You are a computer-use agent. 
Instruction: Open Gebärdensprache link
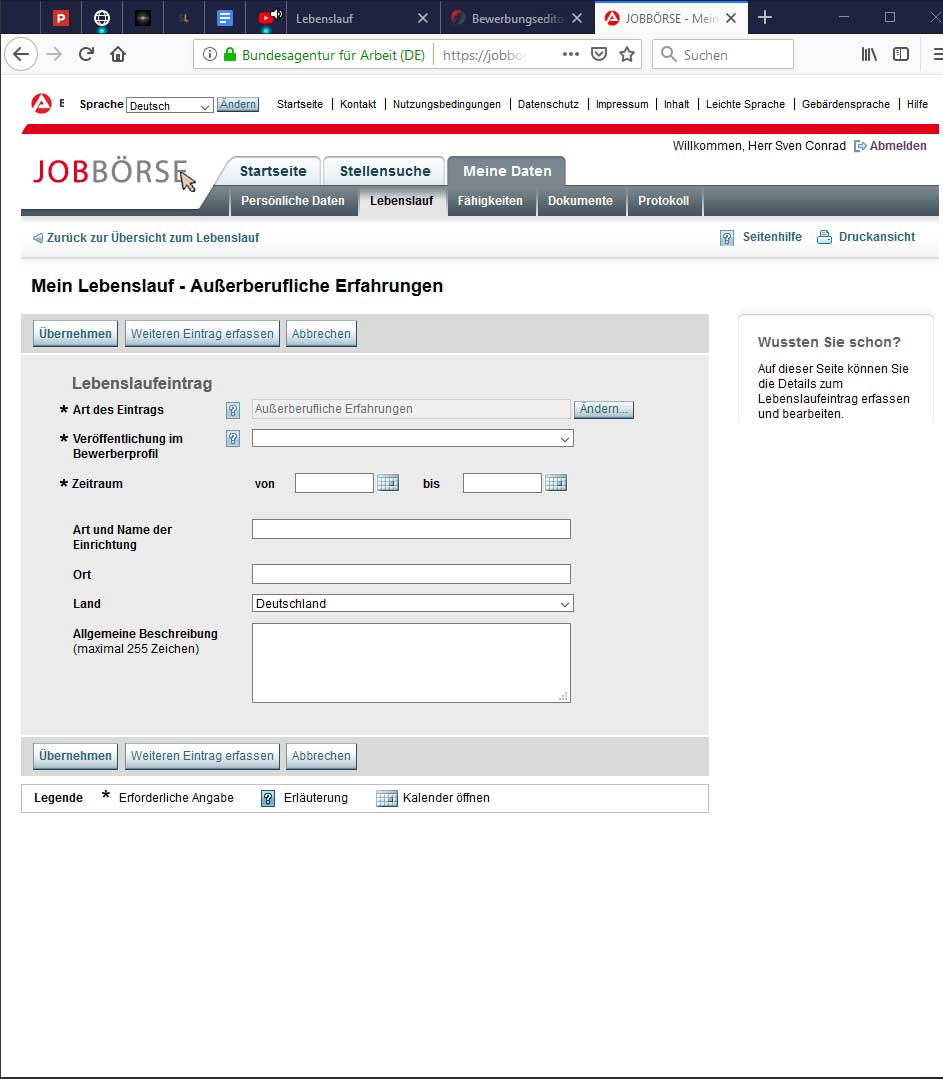click(846, 105)
